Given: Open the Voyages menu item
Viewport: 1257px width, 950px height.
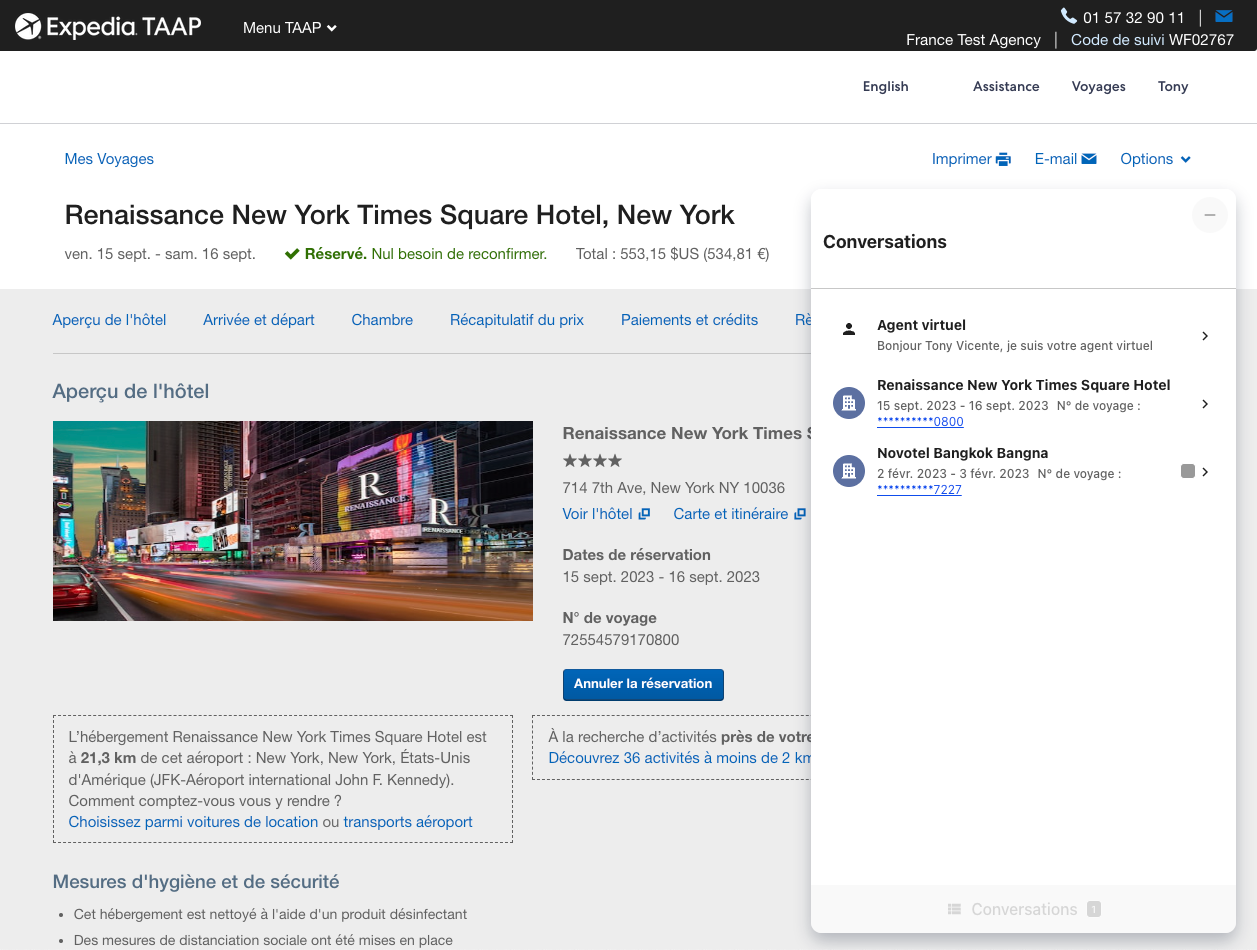Looking at the screenshot, I should (1098, 86).
